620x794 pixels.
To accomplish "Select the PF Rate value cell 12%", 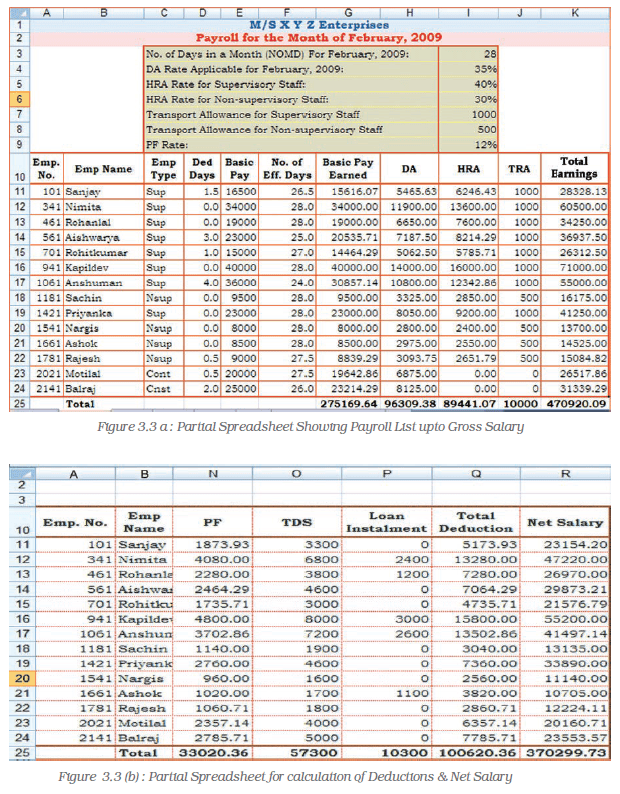I will click(x=468, y=145).
